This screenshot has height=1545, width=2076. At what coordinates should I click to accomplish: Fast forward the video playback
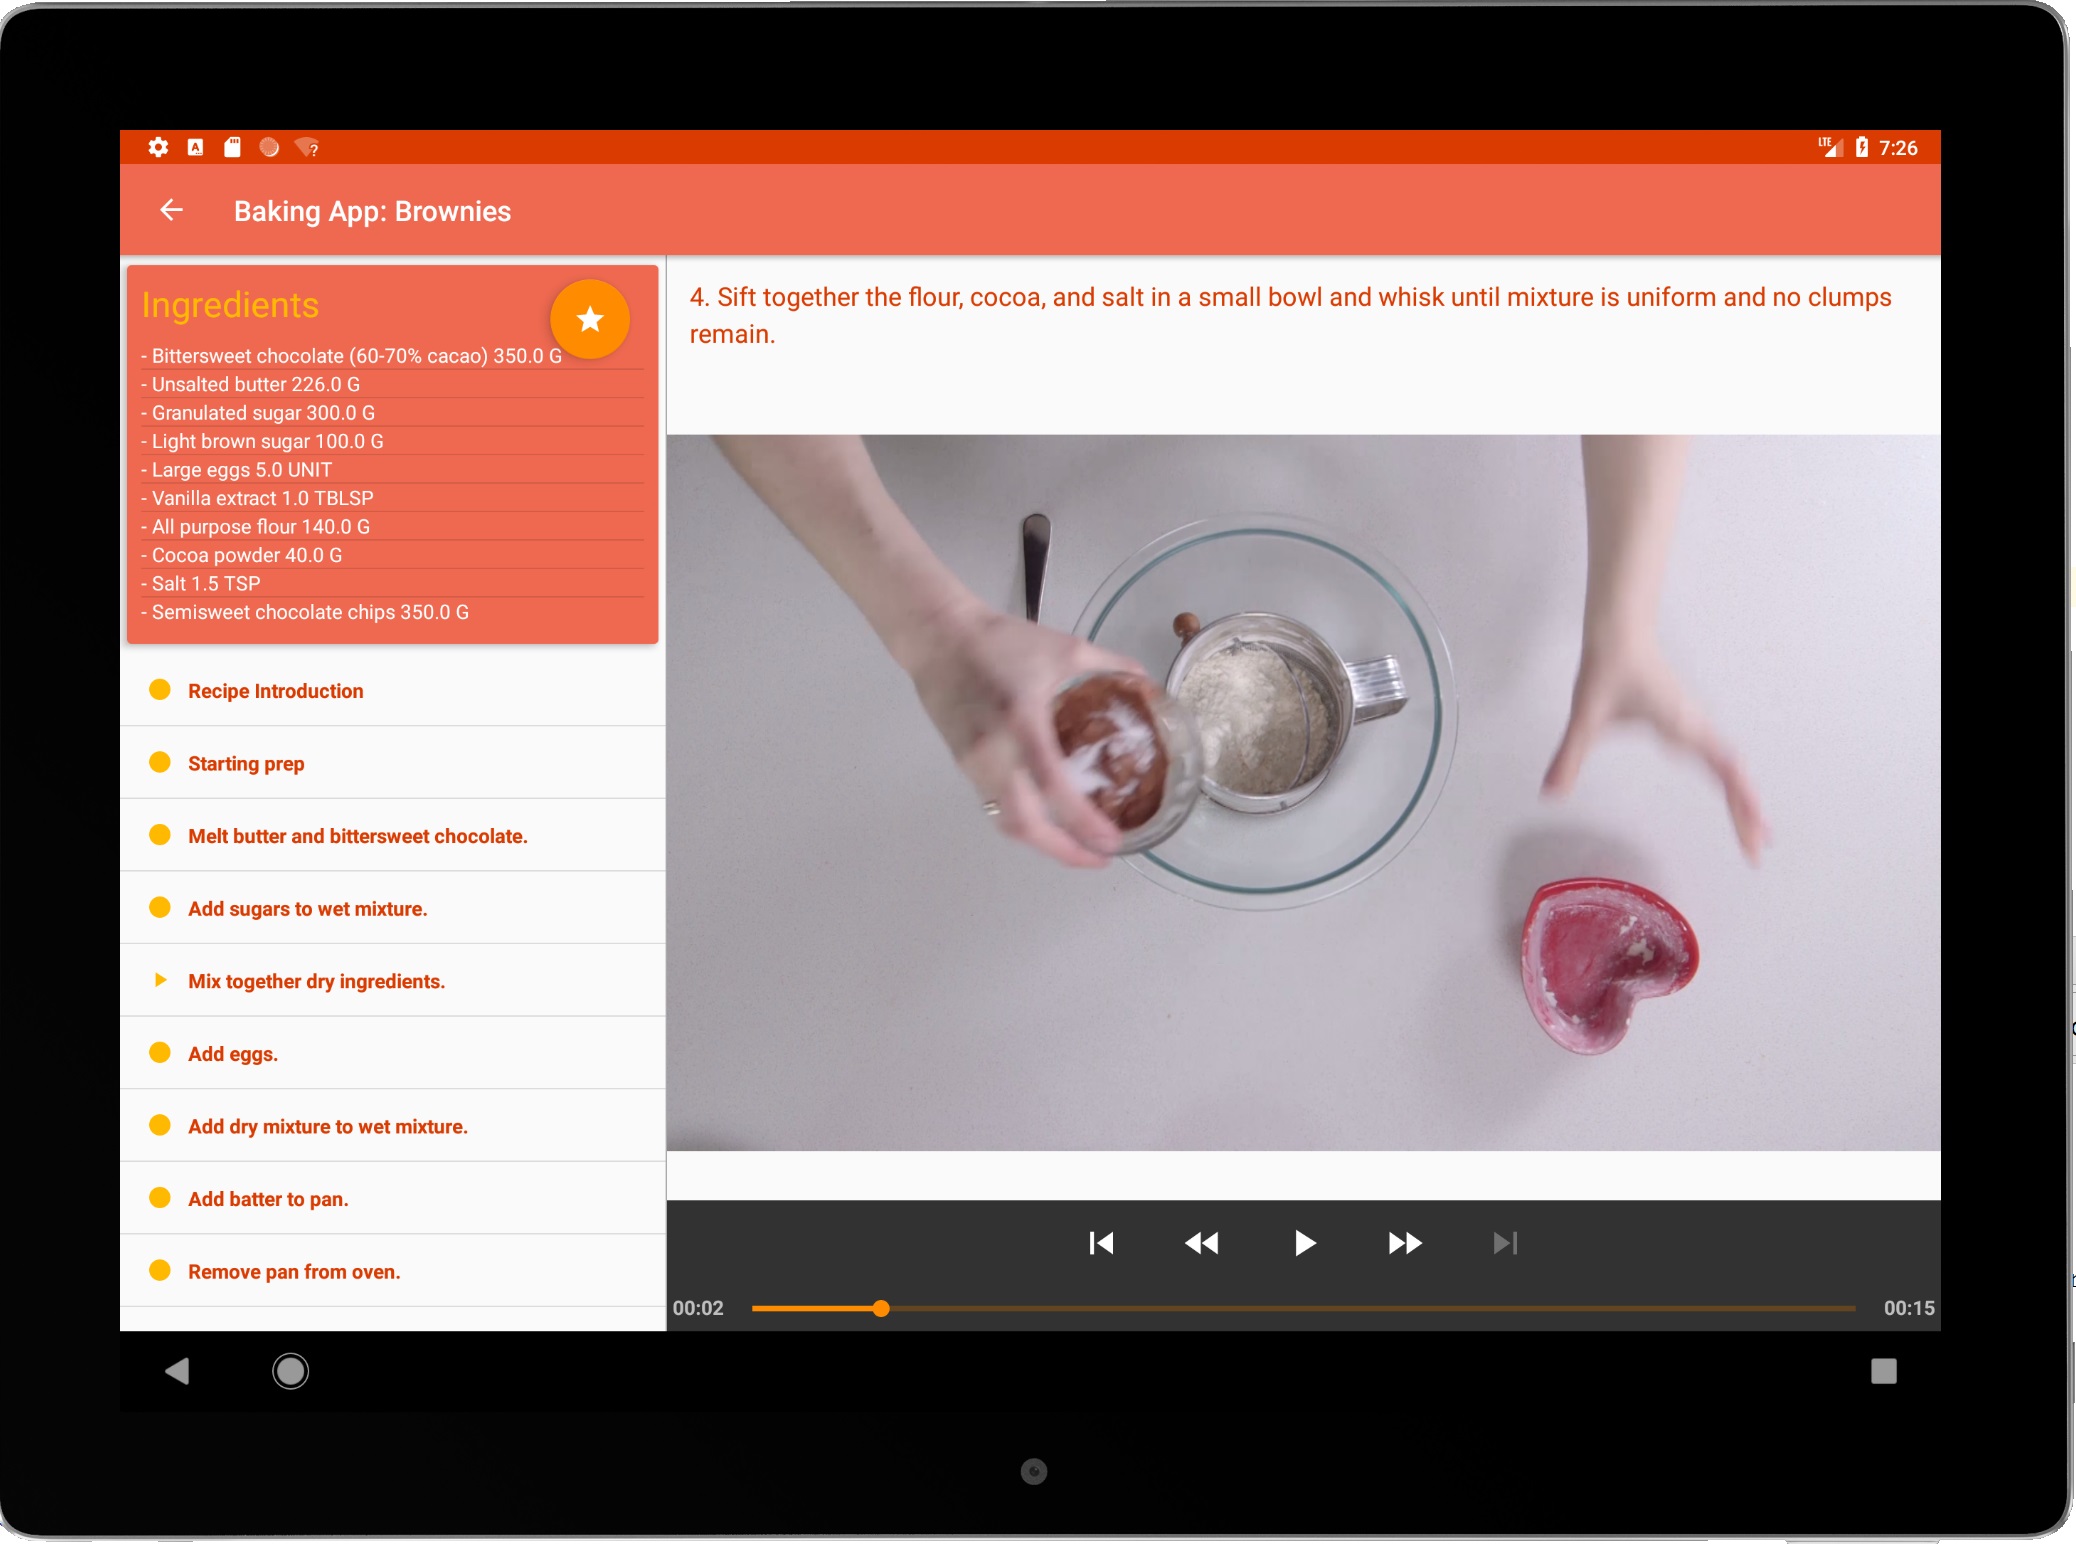click(1404, 1243)
